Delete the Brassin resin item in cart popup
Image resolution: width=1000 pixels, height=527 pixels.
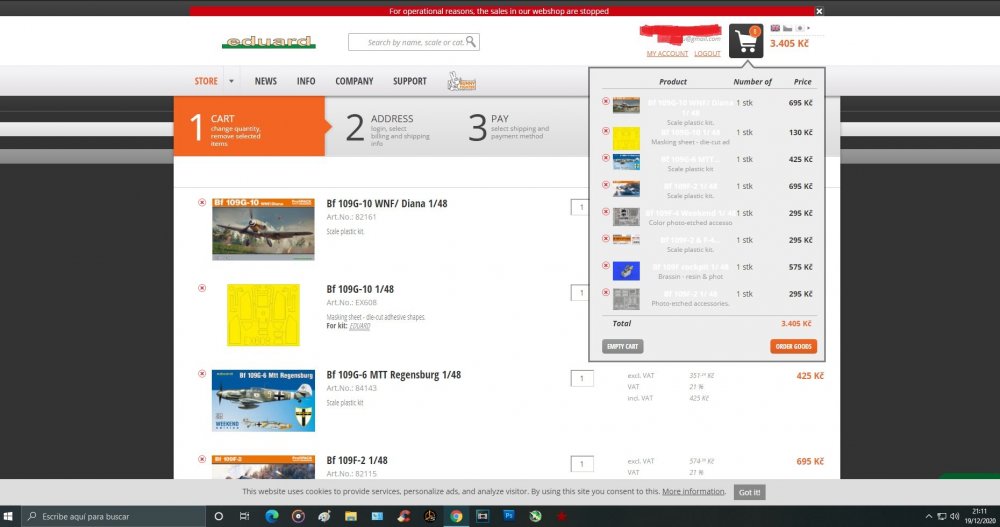tap(606, 266)
